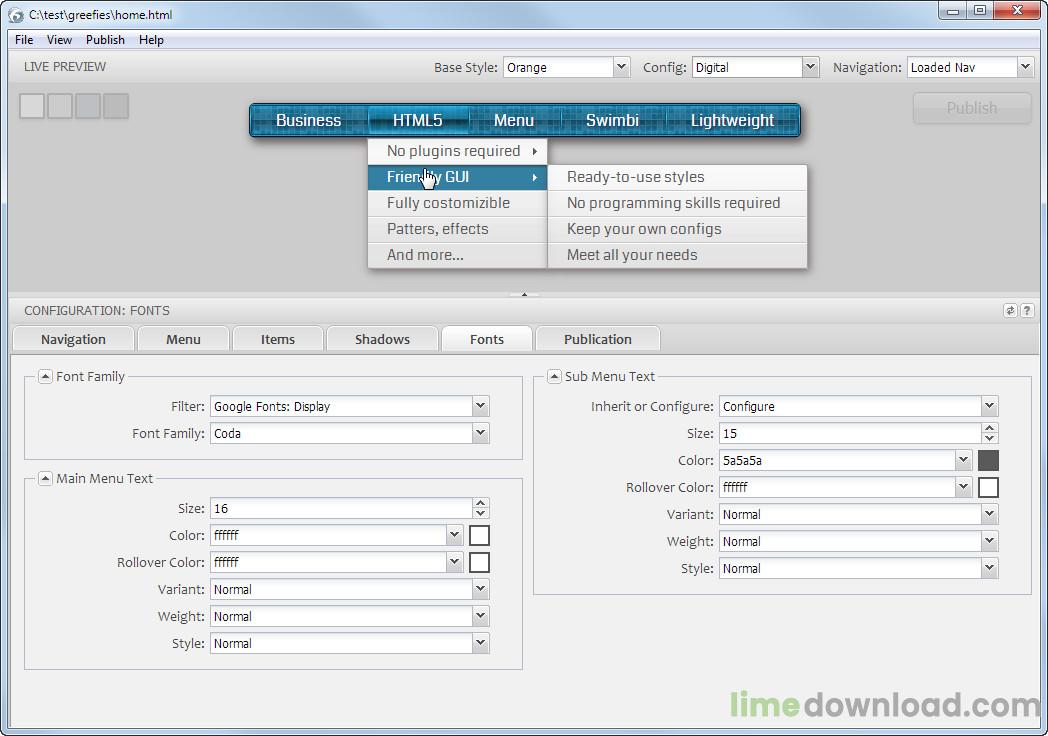This screenshot has width=1048, height=736.
Task: Click the first preview background swatch square
Action: tap(32, 106)
